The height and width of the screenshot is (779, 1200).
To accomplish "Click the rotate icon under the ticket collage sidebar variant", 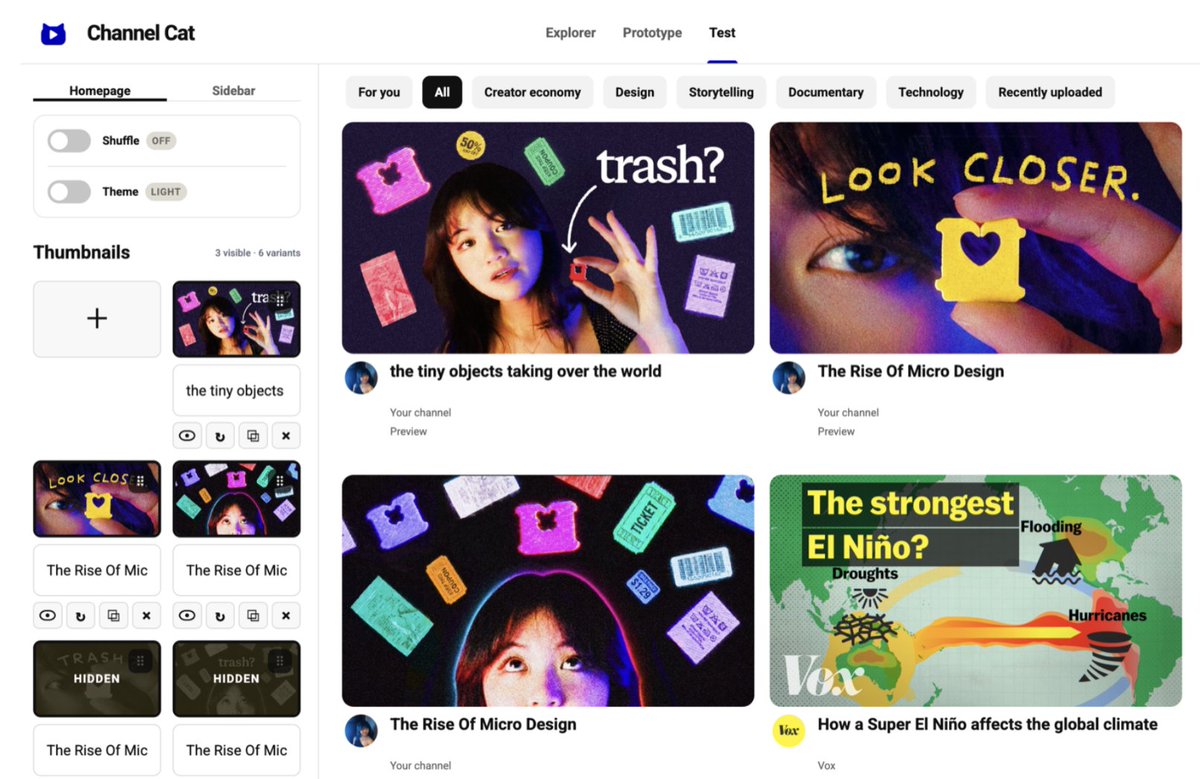I will [220, 616].
